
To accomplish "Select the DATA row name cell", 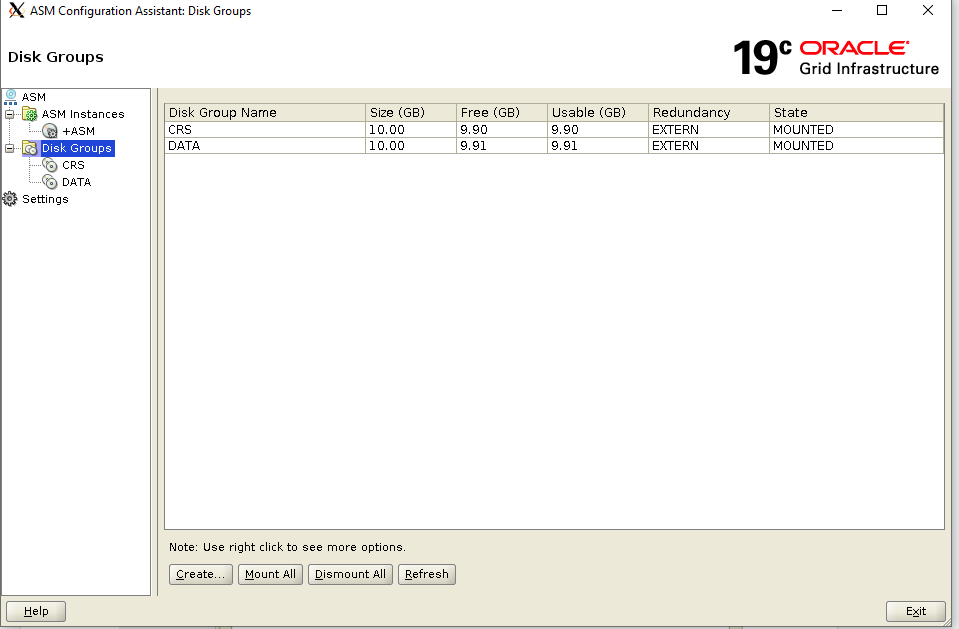I will 265,146.
